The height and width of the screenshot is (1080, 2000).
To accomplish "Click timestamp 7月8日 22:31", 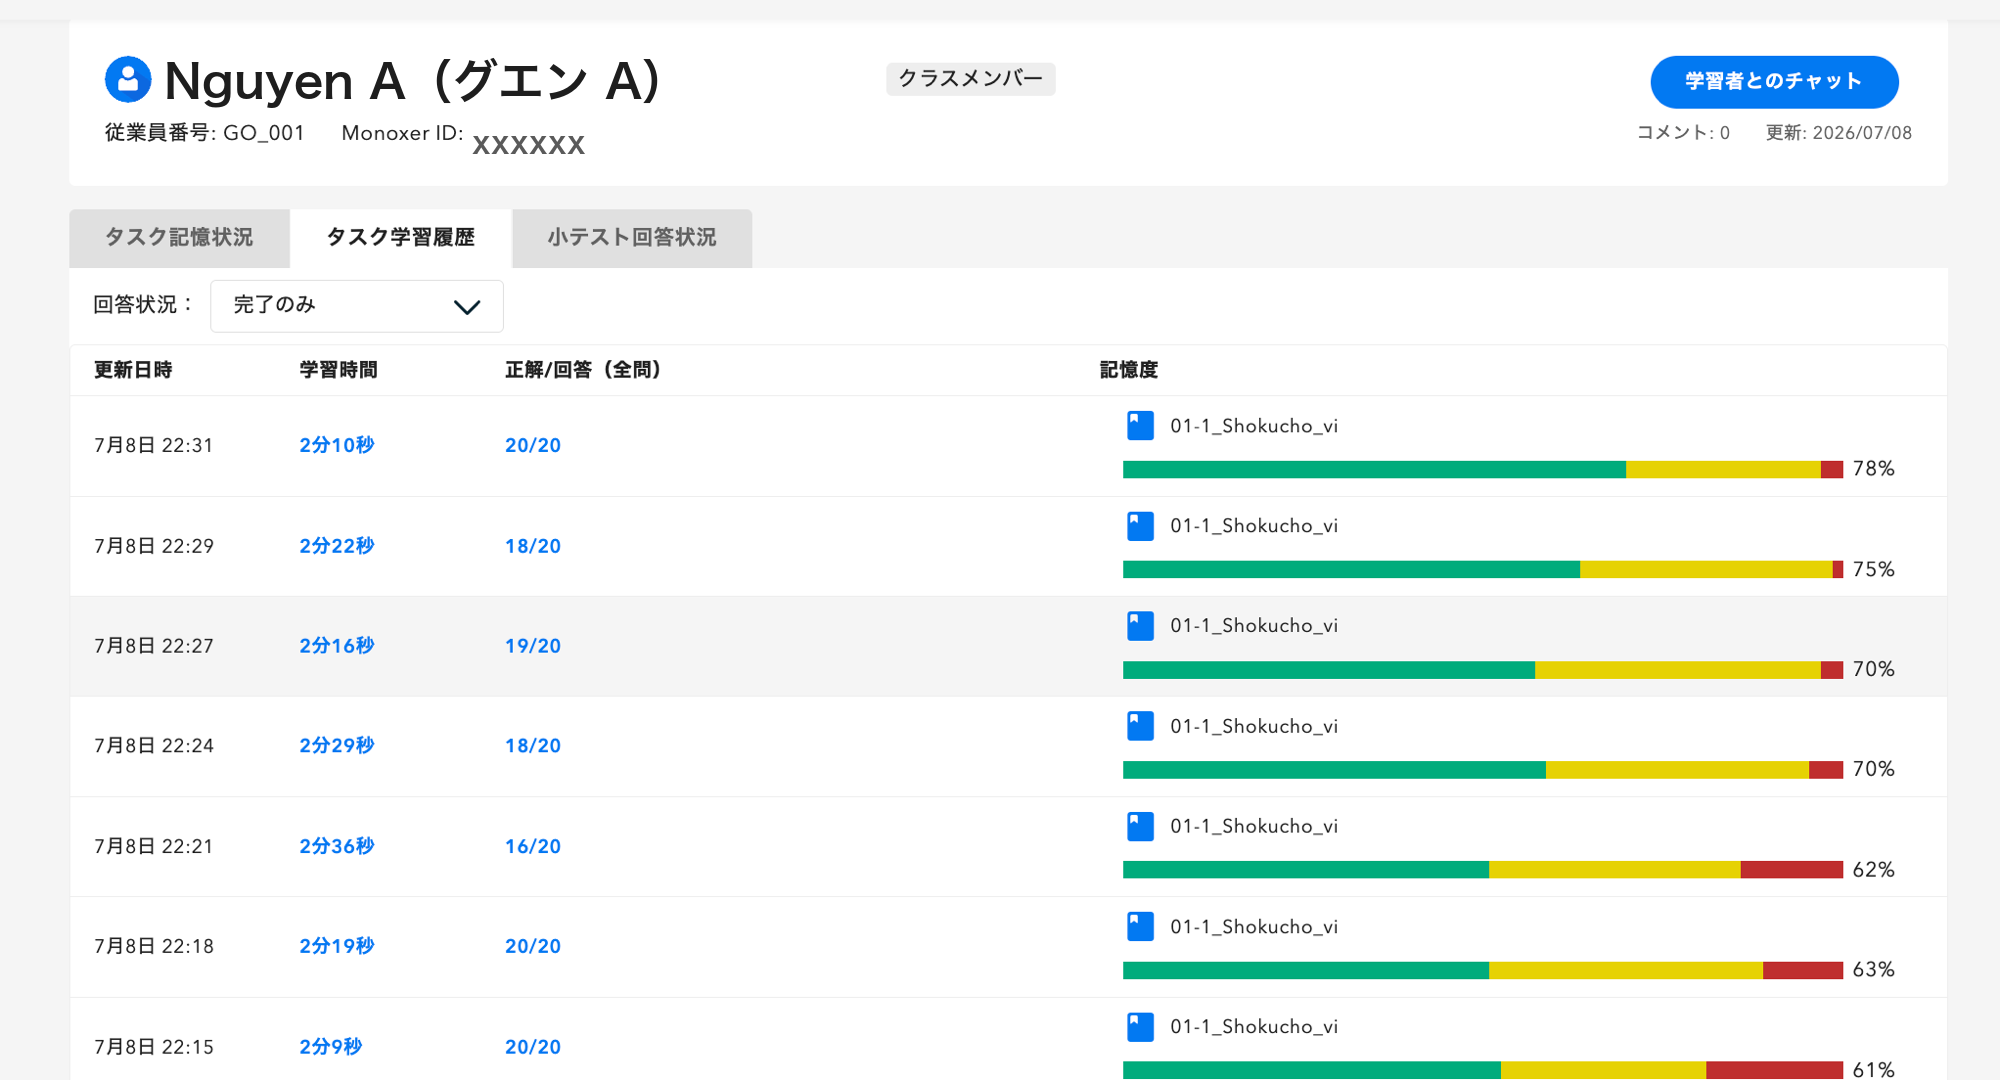I will point(154,446).
